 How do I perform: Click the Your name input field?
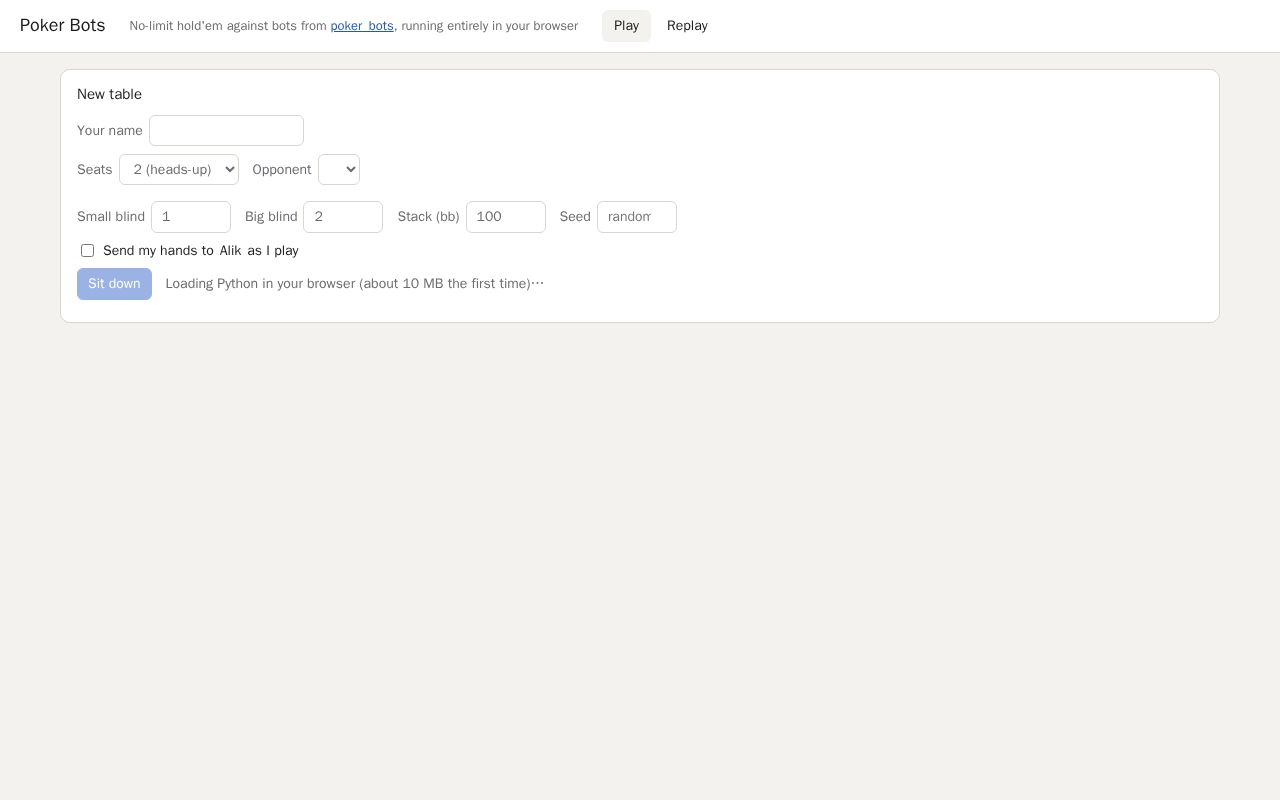(226, 131)
